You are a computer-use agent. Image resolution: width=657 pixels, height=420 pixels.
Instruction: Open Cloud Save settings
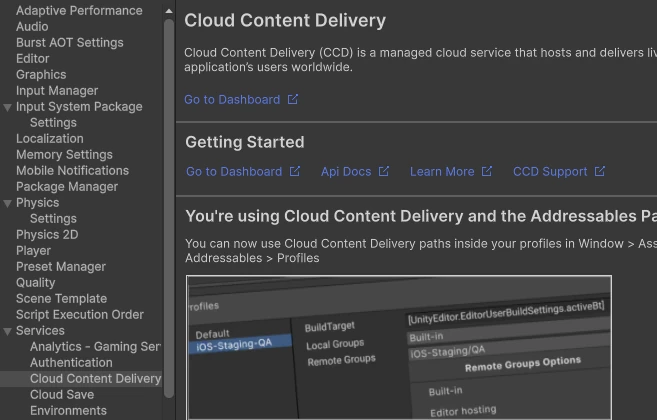tap(62, 394)
